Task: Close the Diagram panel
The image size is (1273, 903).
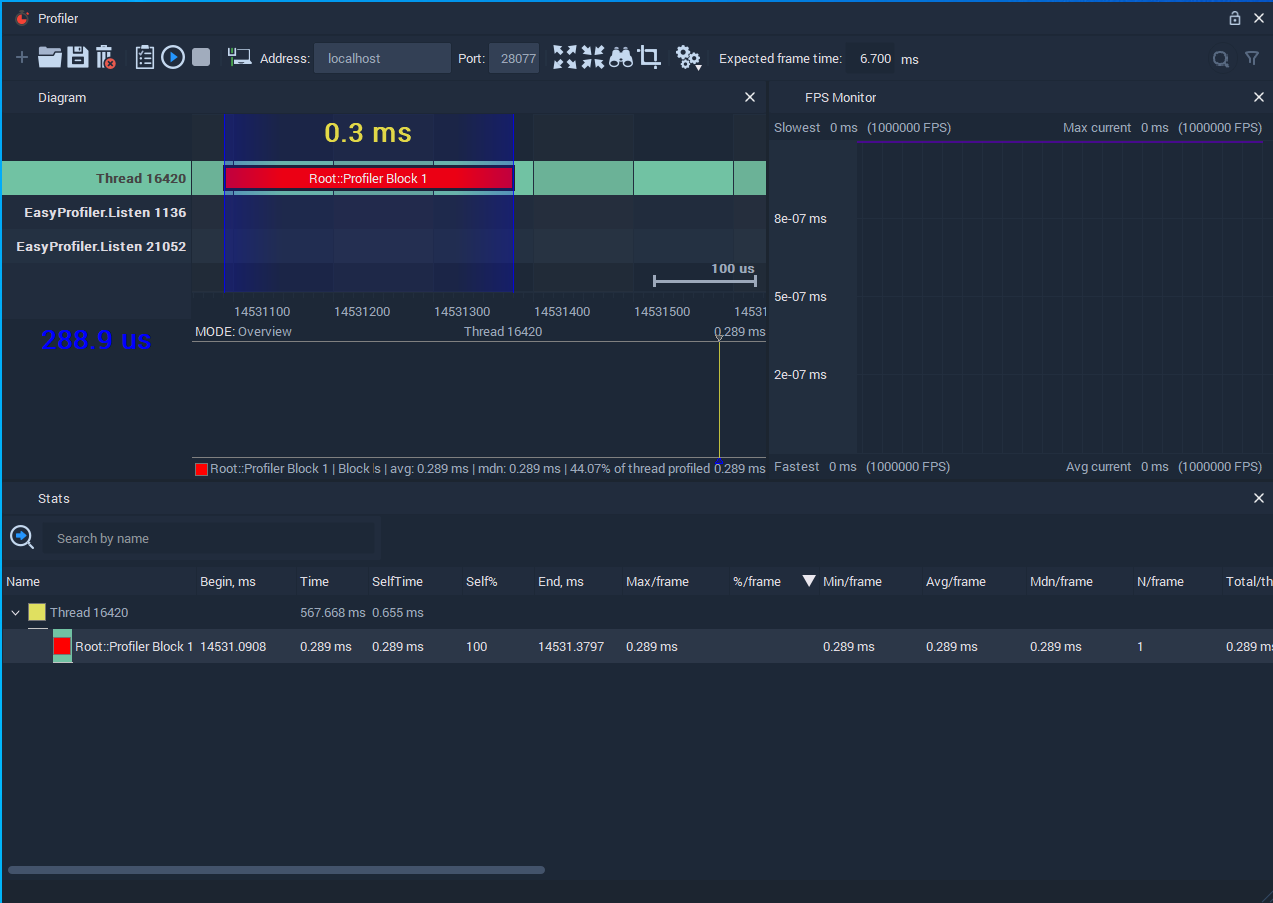Action: [750, 97]
